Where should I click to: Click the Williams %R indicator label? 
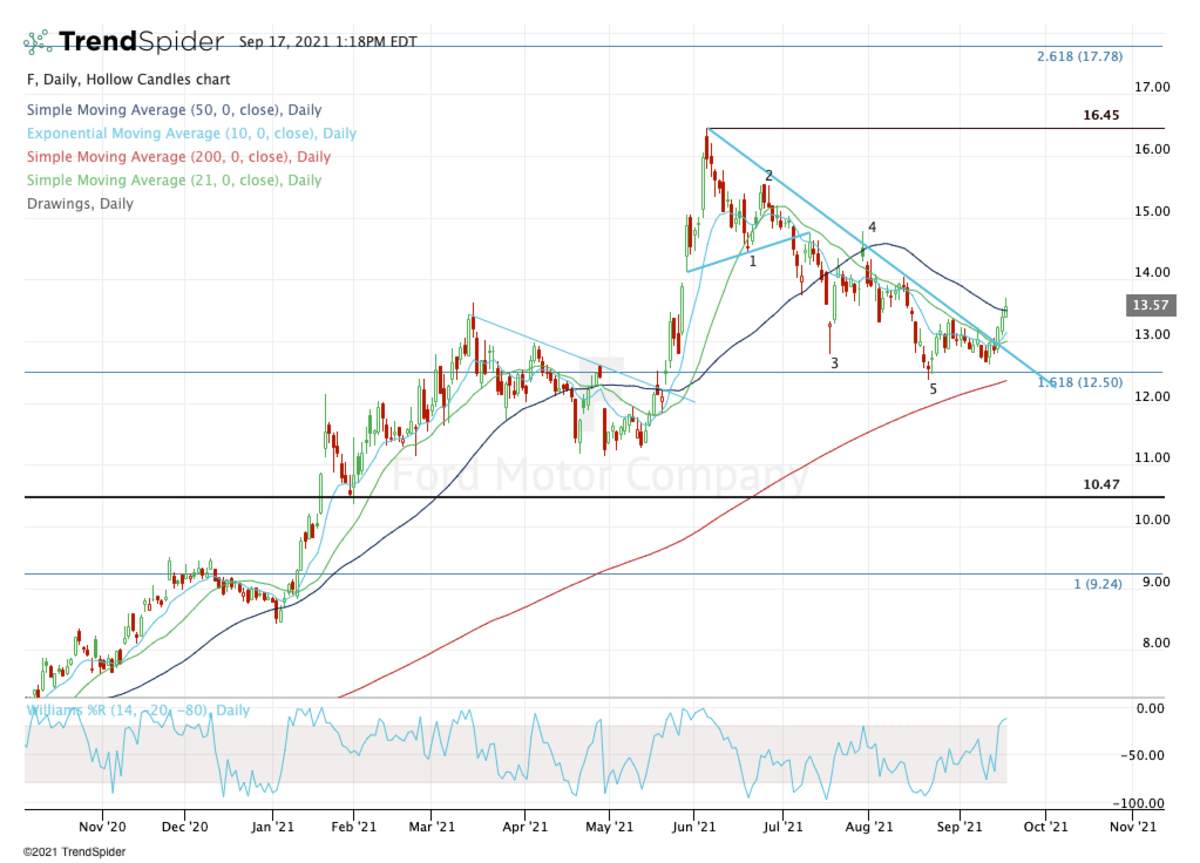pyautogui.click(x=137, y=711)
